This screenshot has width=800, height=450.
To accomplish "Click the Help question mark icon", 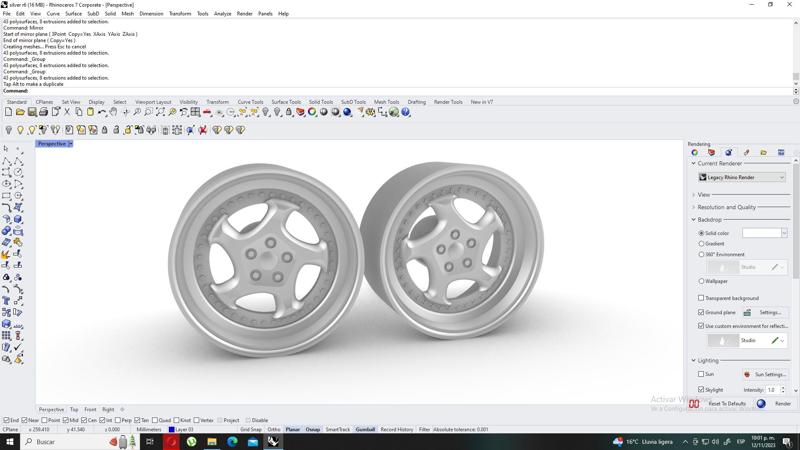I will (406, 112).
